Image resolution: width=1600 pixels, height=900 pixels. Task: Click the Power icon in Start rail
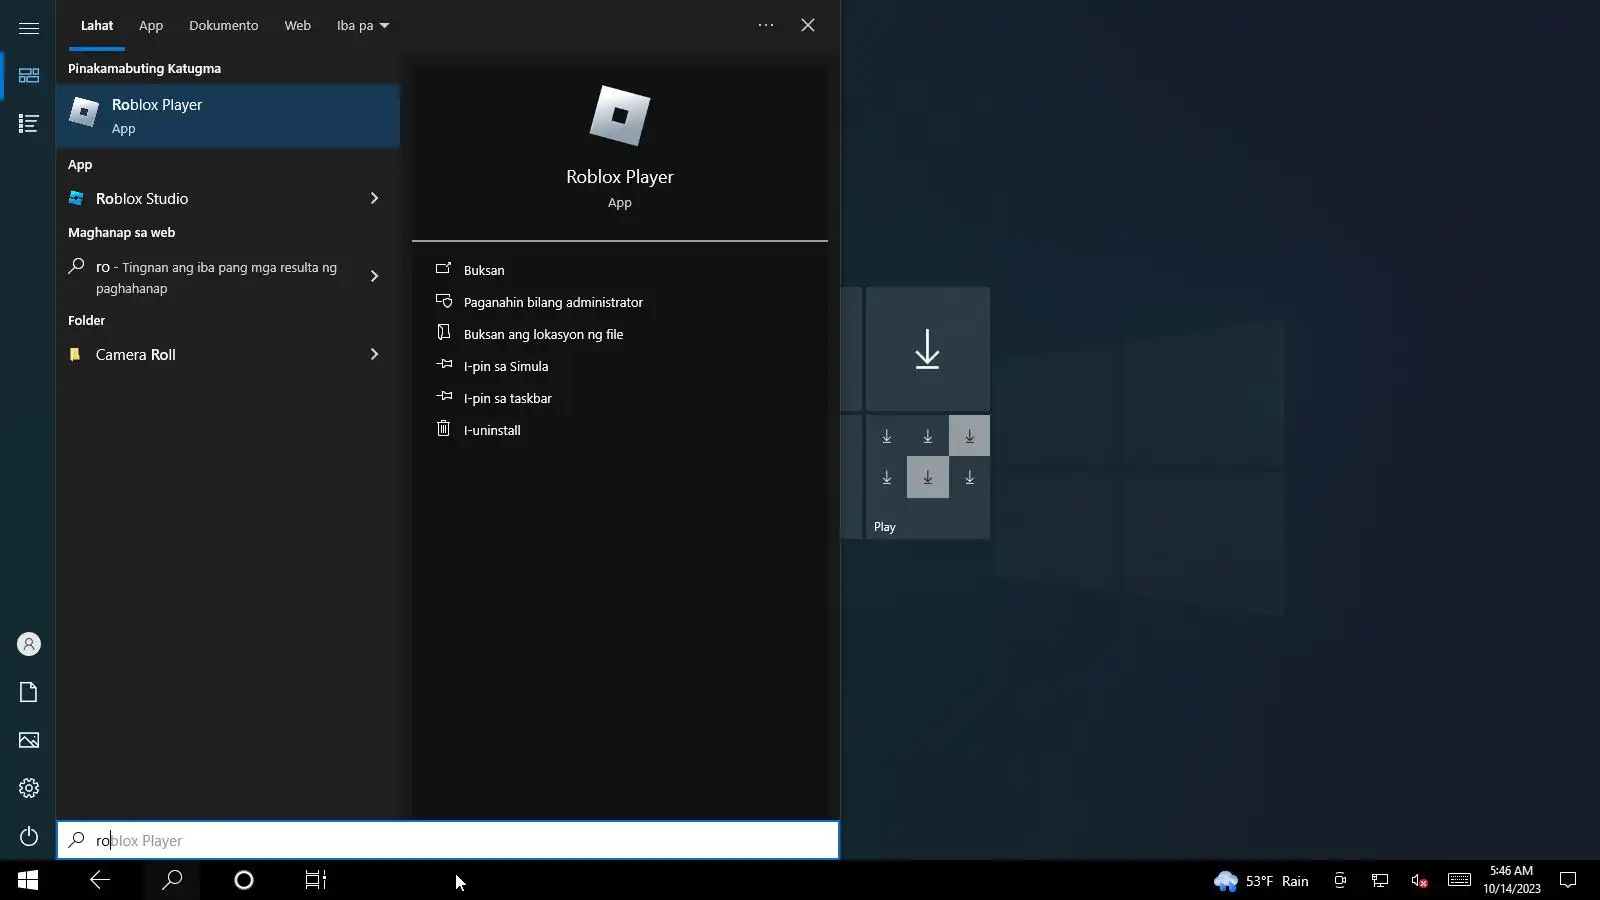pyautogui.click(x=29, y=836)
